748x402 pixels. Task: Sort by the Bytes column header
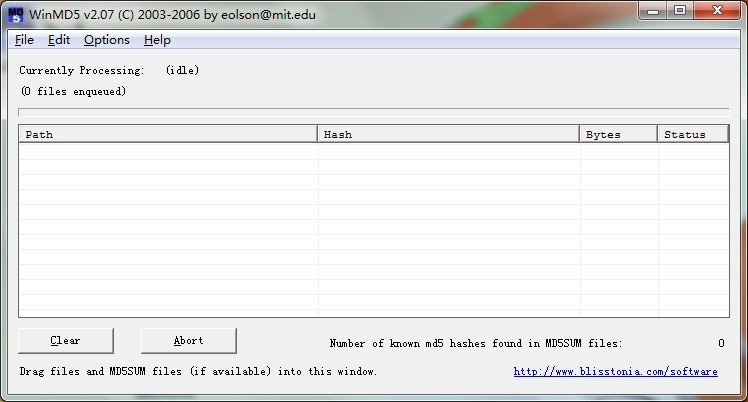(618, 134)
